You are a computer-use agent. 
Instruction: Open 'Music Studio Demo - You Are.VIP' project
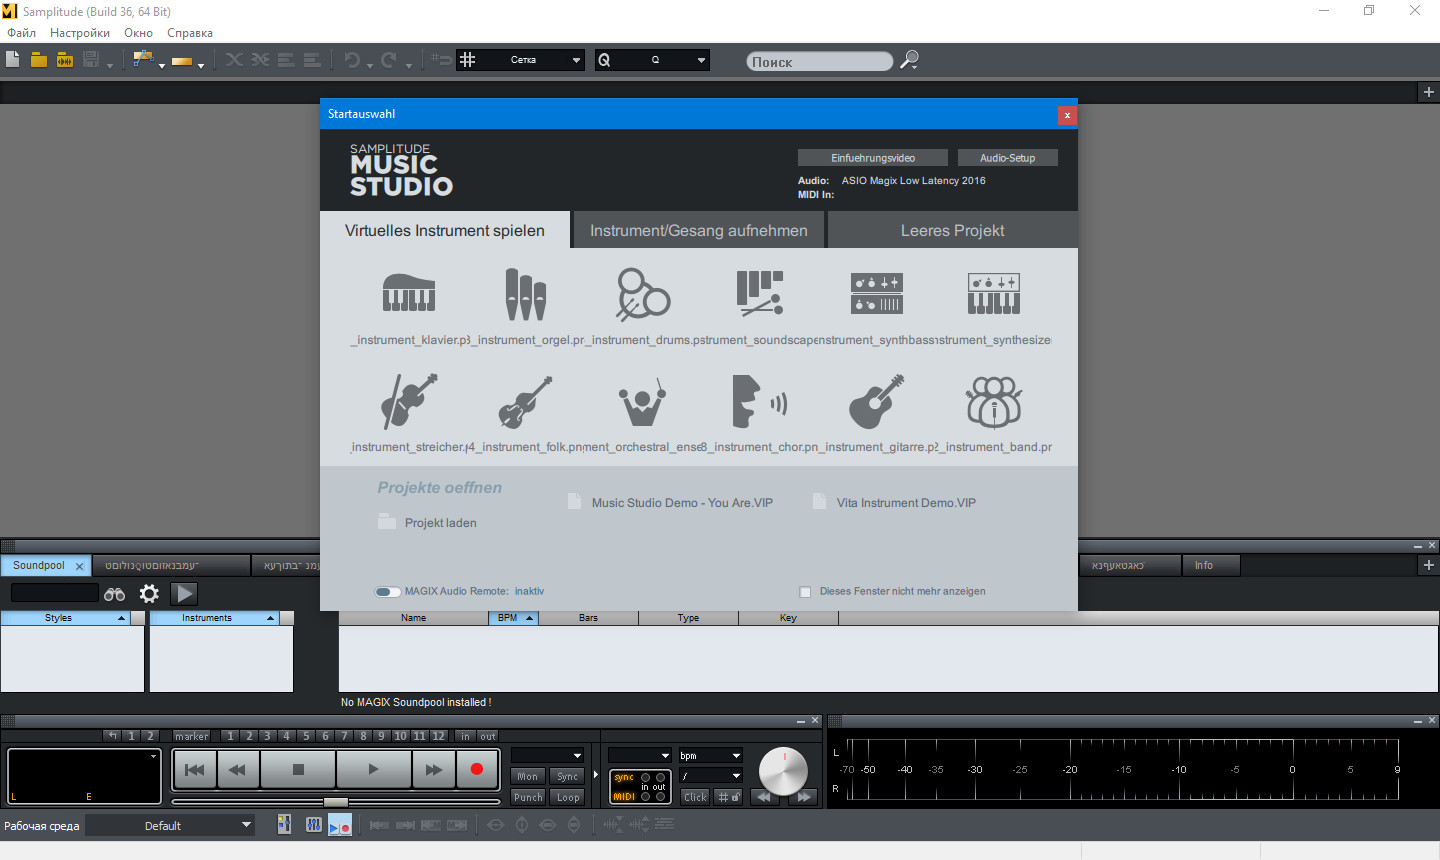(x=682, y=503)
